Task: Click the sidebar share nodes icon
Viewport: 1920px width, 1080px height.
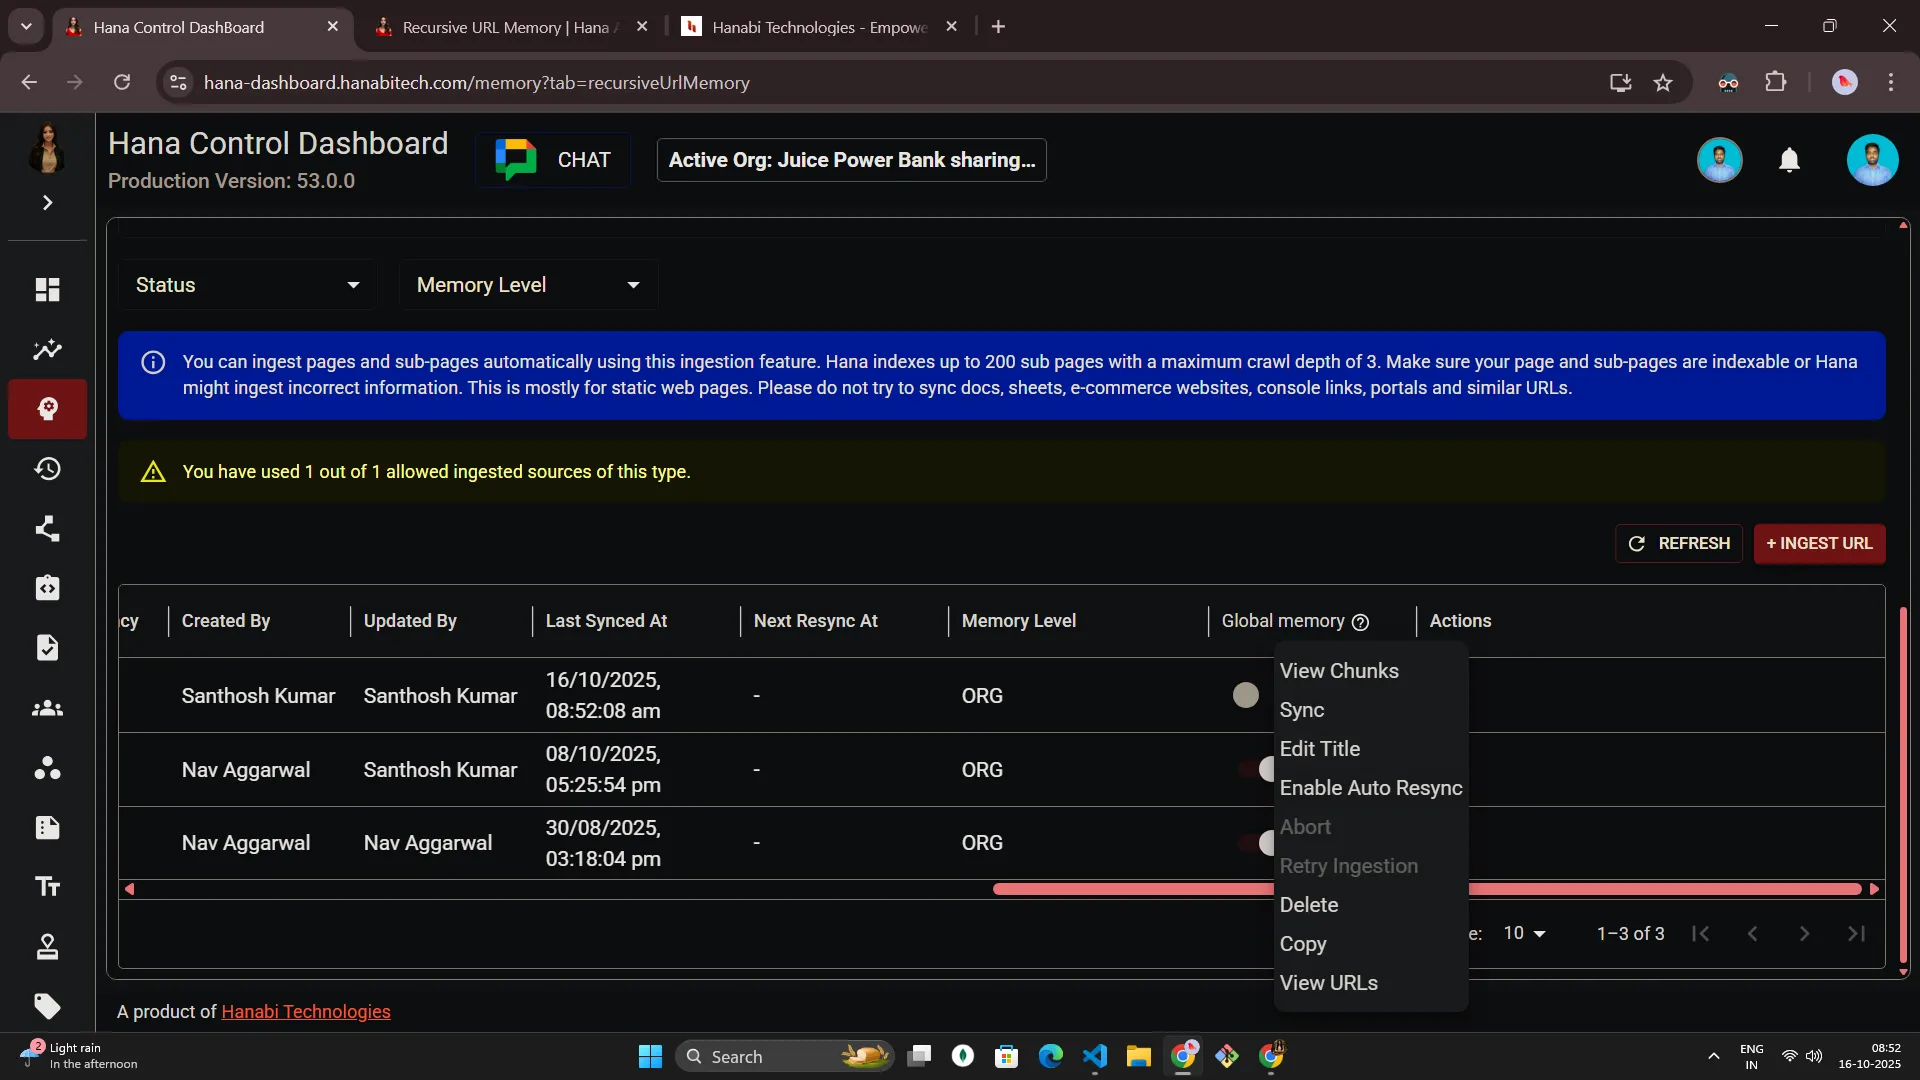Action: point(47,529)
